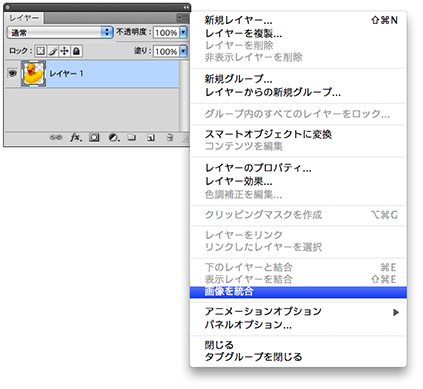This screenshot has height=389, width=423.
Task: Click the layers panel vertical scrollbar
Action: click(184, 96)
